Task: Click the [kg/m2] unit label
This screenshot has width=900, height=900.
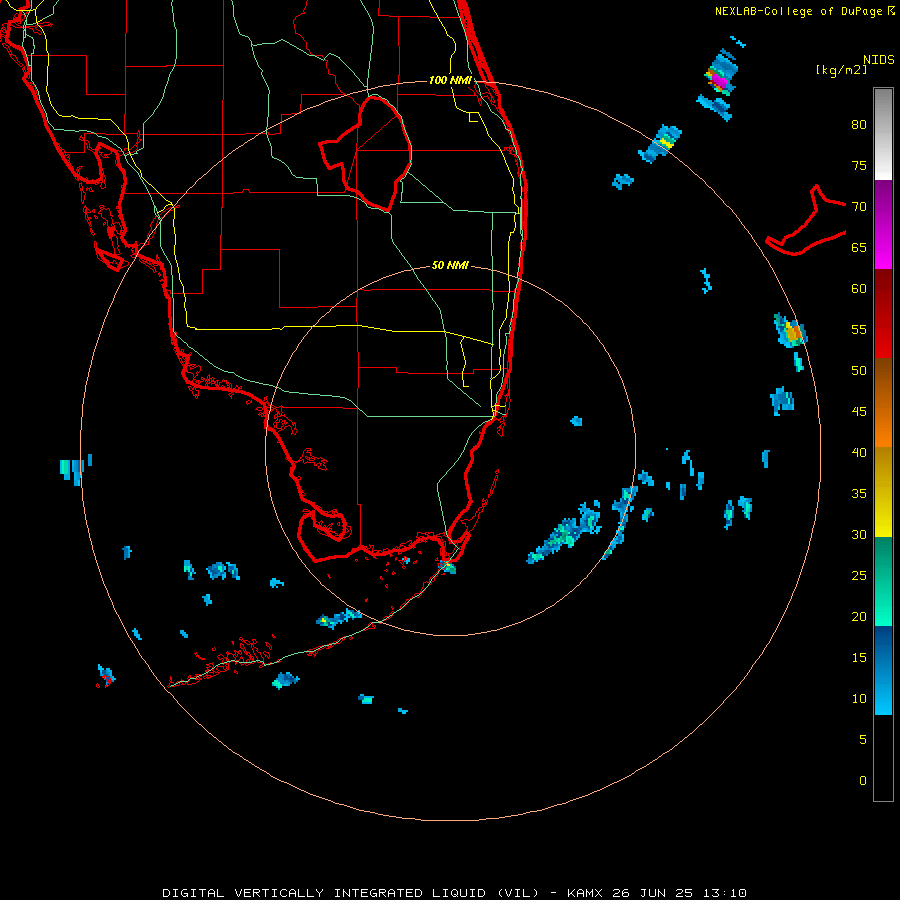Action: (841, 70)
